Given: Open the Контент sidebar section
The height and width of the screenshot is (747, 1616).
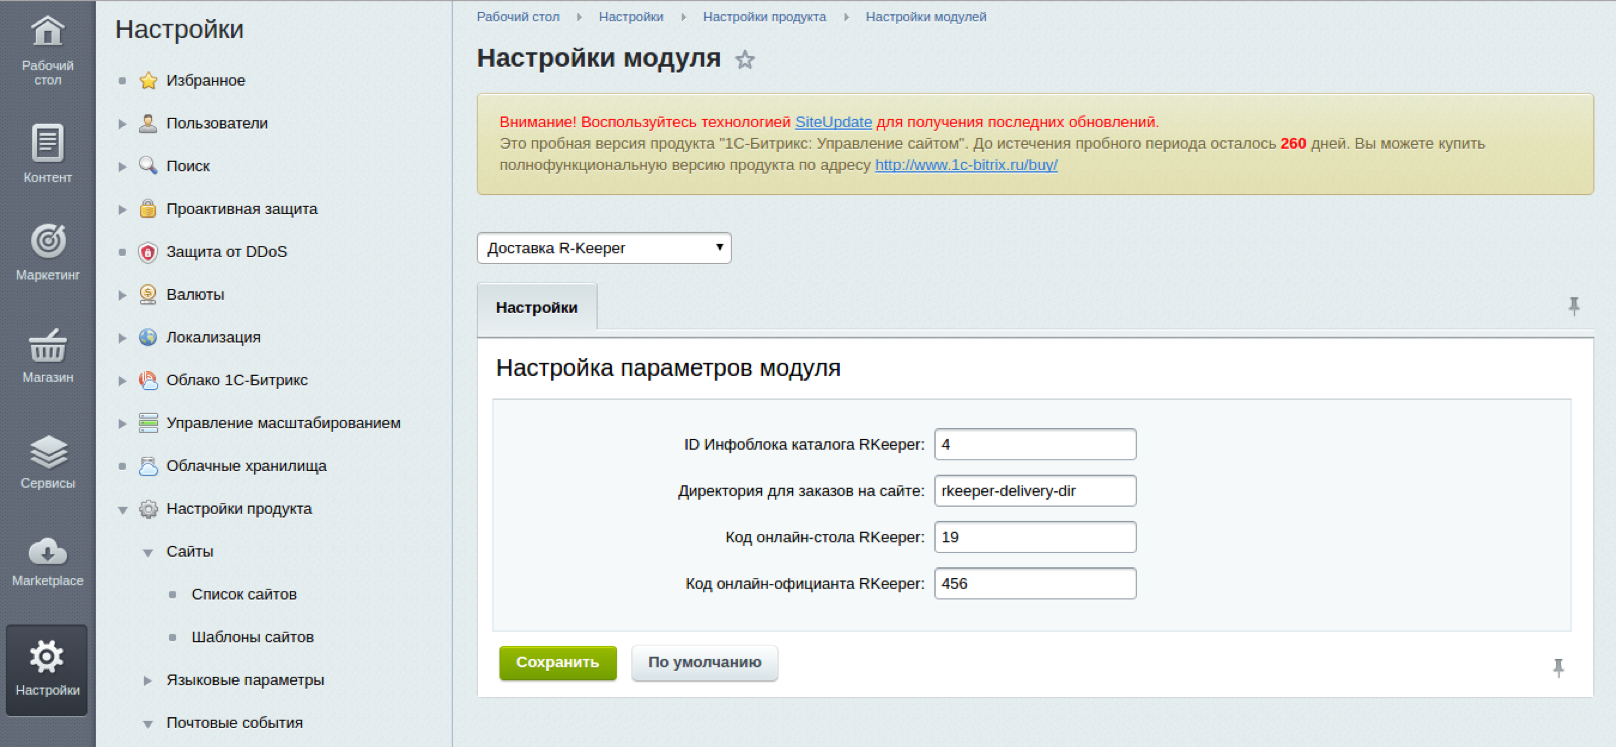Looking at the screenshot, I should (x=47, y=153).
